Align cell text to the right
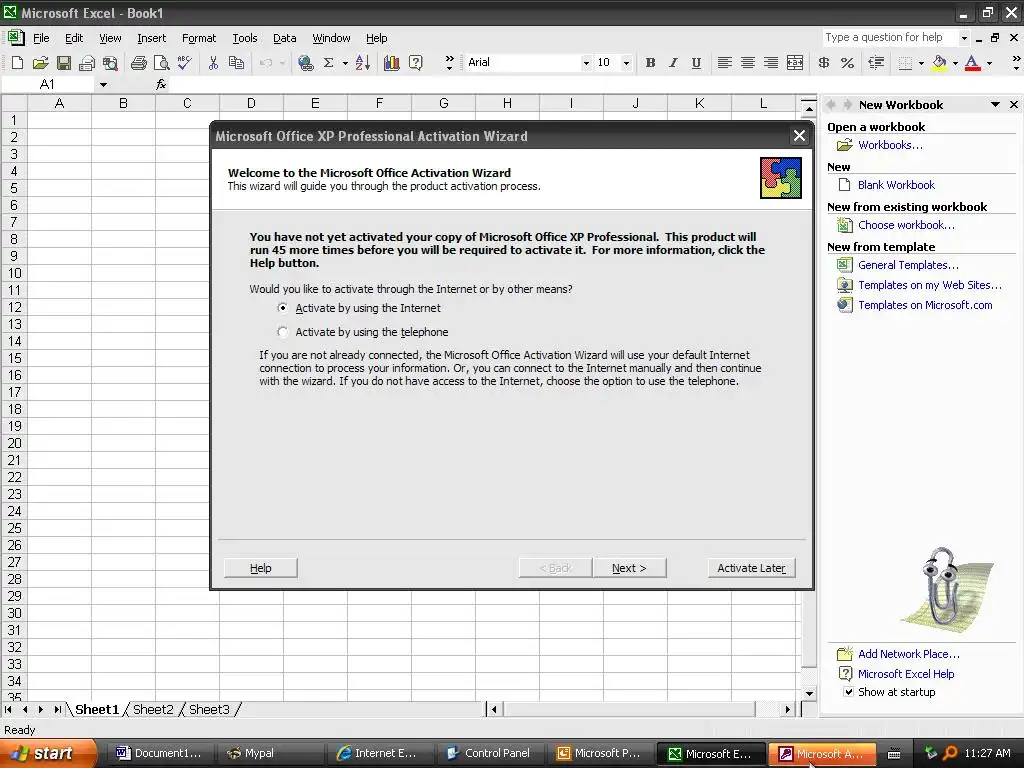 [771, 63]
